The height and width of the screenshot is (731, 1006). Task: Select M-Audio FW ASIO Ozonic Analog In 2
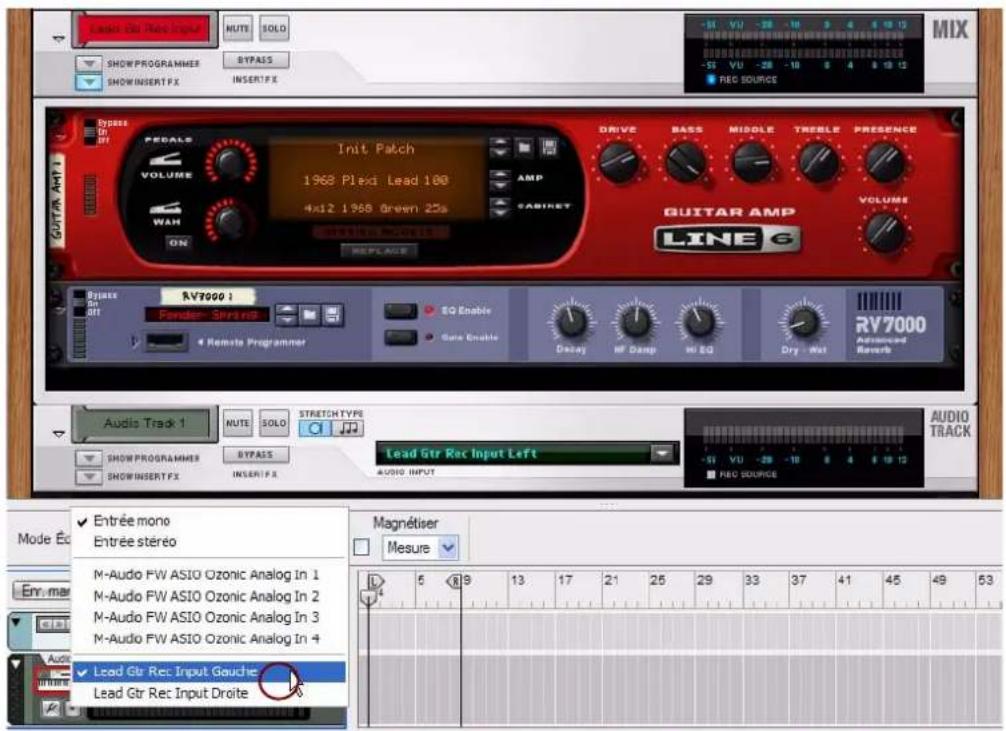point(209,596)
